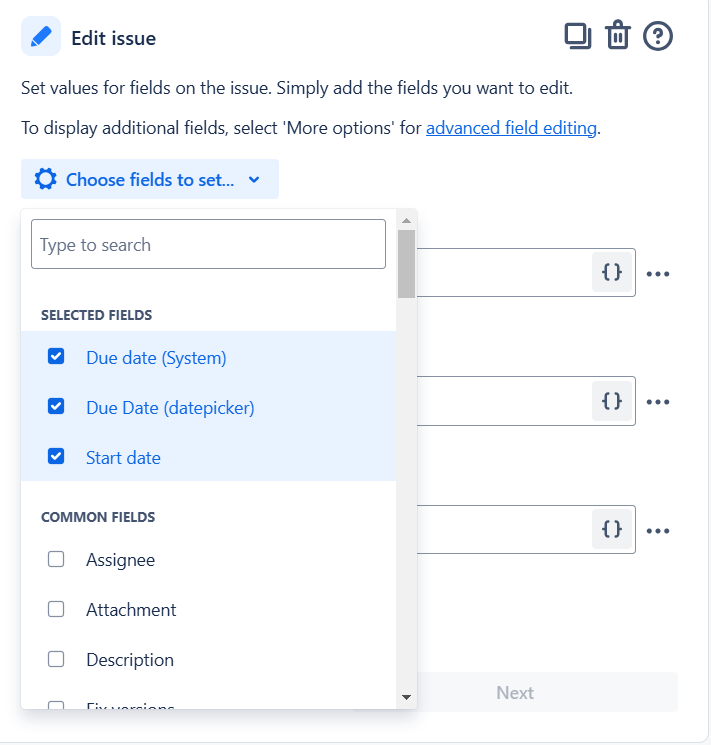Open the third field's three-dot more menu

658,531
